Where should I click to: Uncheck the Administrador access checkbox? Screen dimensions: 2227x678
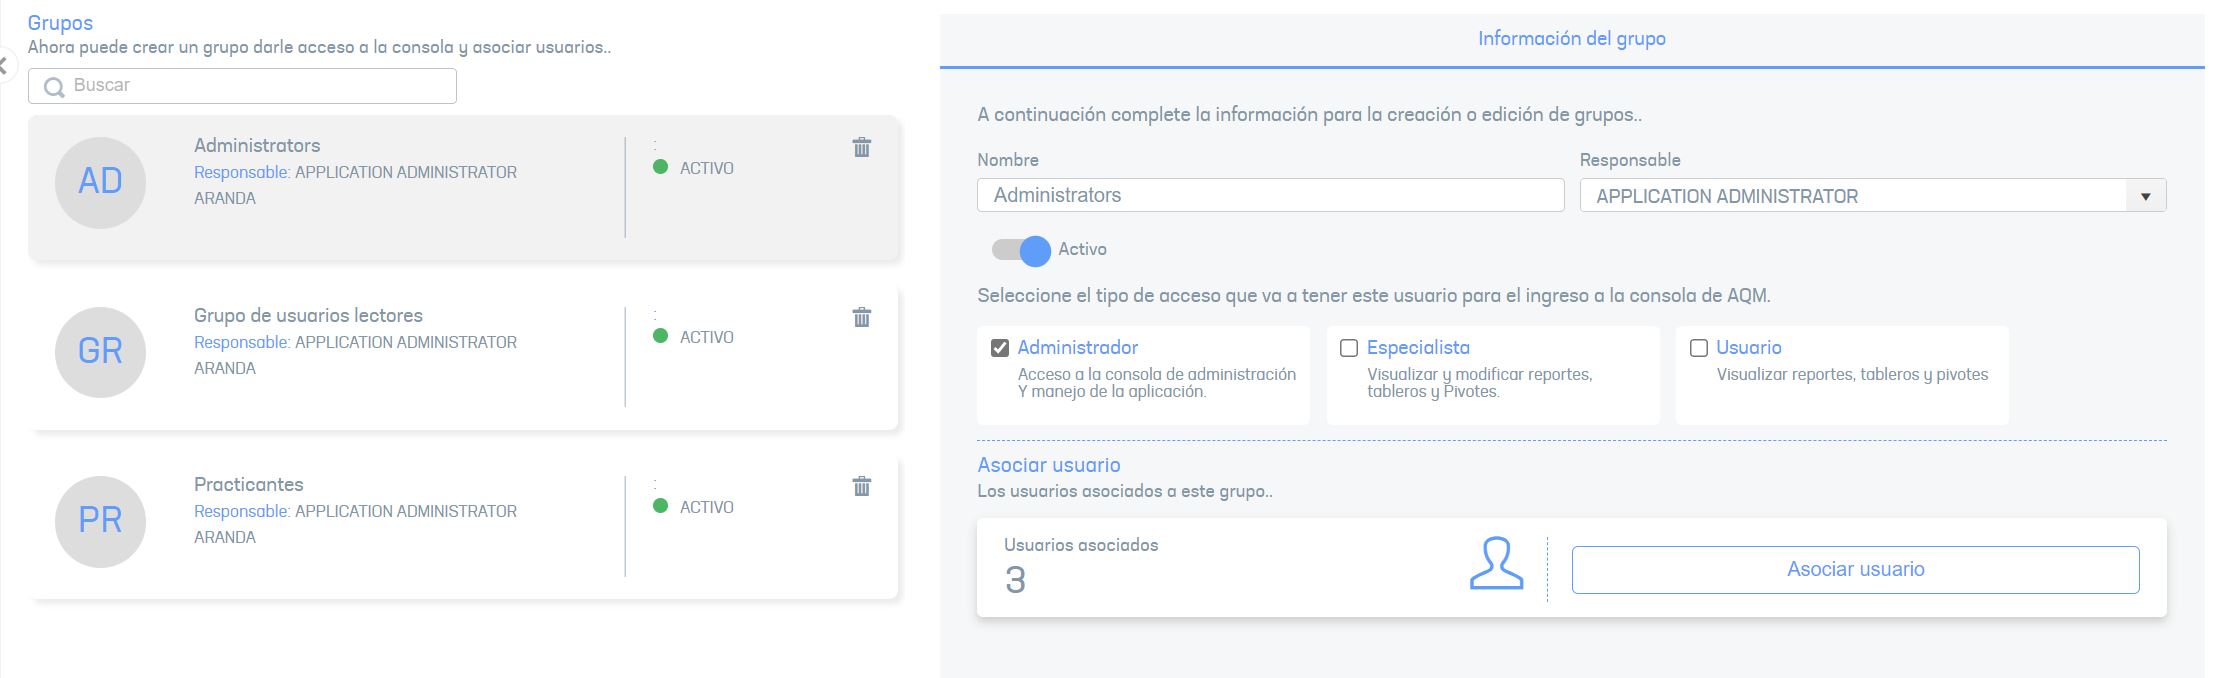tap(1000, 348)
